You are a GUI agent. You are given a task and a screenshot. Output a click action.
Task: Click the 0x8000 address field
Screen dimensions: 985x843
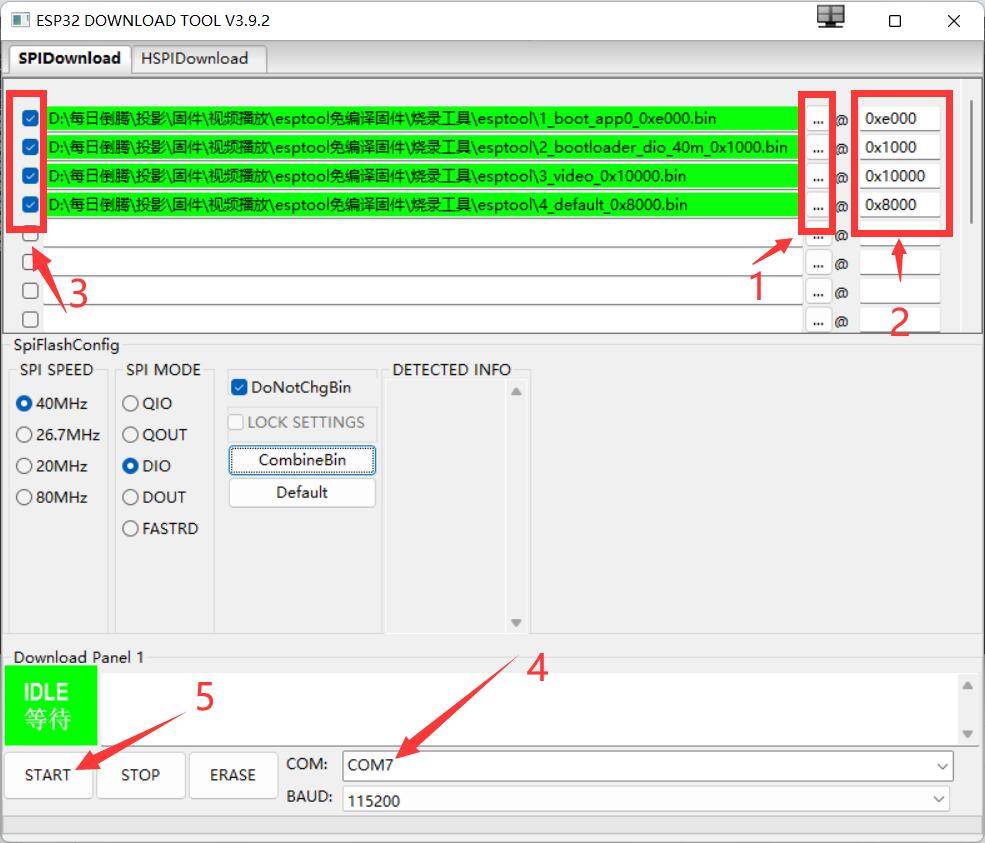coord(900,205)
